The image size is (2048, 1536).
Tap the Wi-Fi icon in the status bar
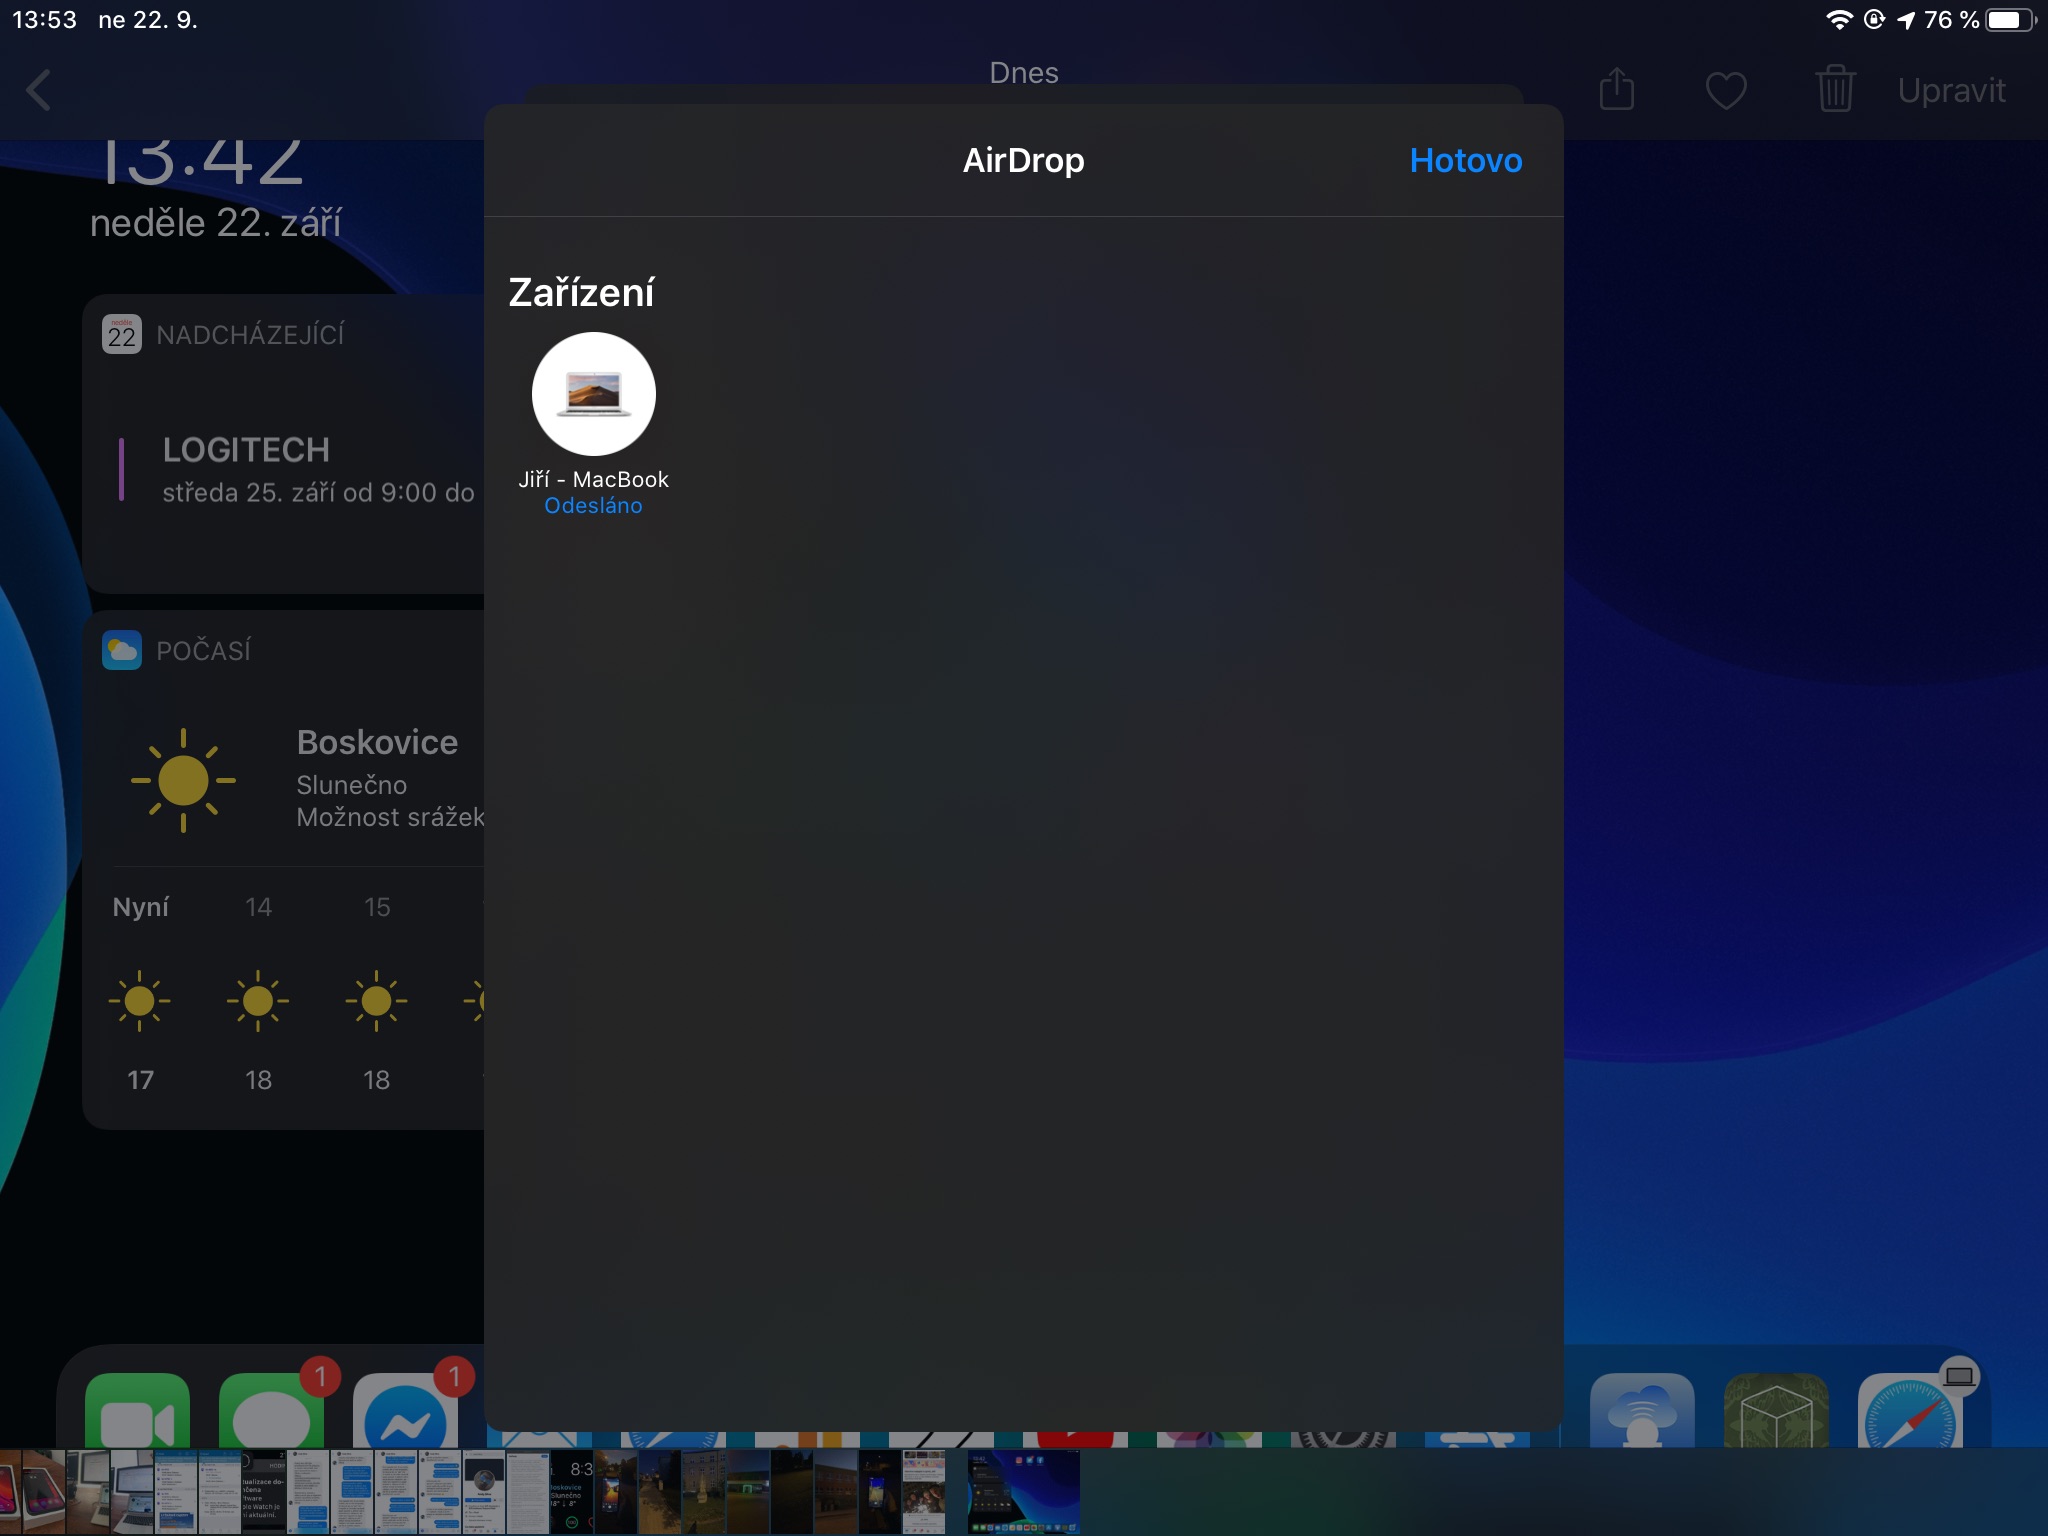pyautogui.click(x=1838, y=20)
